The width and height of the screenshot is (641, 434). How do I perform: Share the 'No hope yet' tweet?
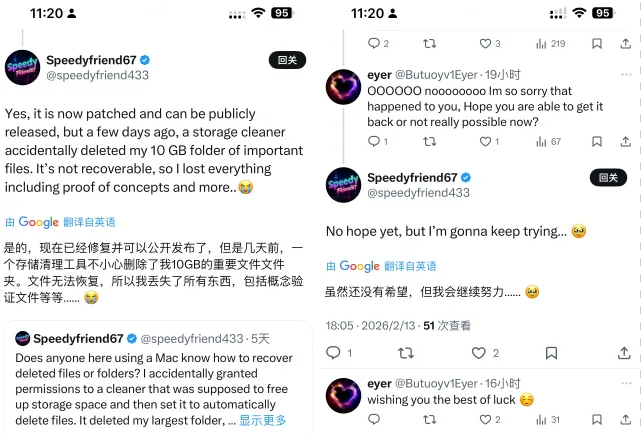coord(624,353)
